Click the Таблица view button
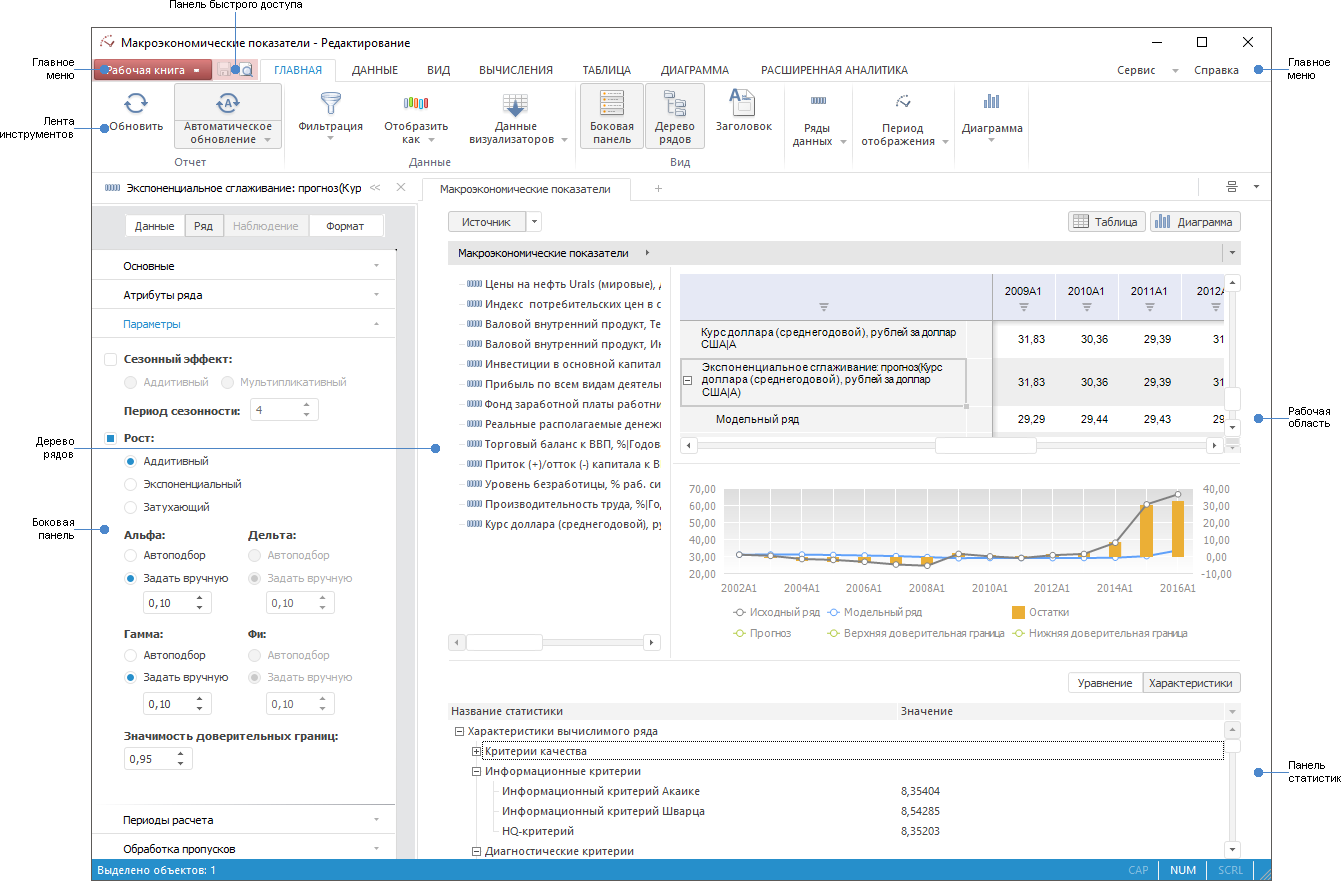The height and width of the screenshot is (881, 1341). (1106, 222)
